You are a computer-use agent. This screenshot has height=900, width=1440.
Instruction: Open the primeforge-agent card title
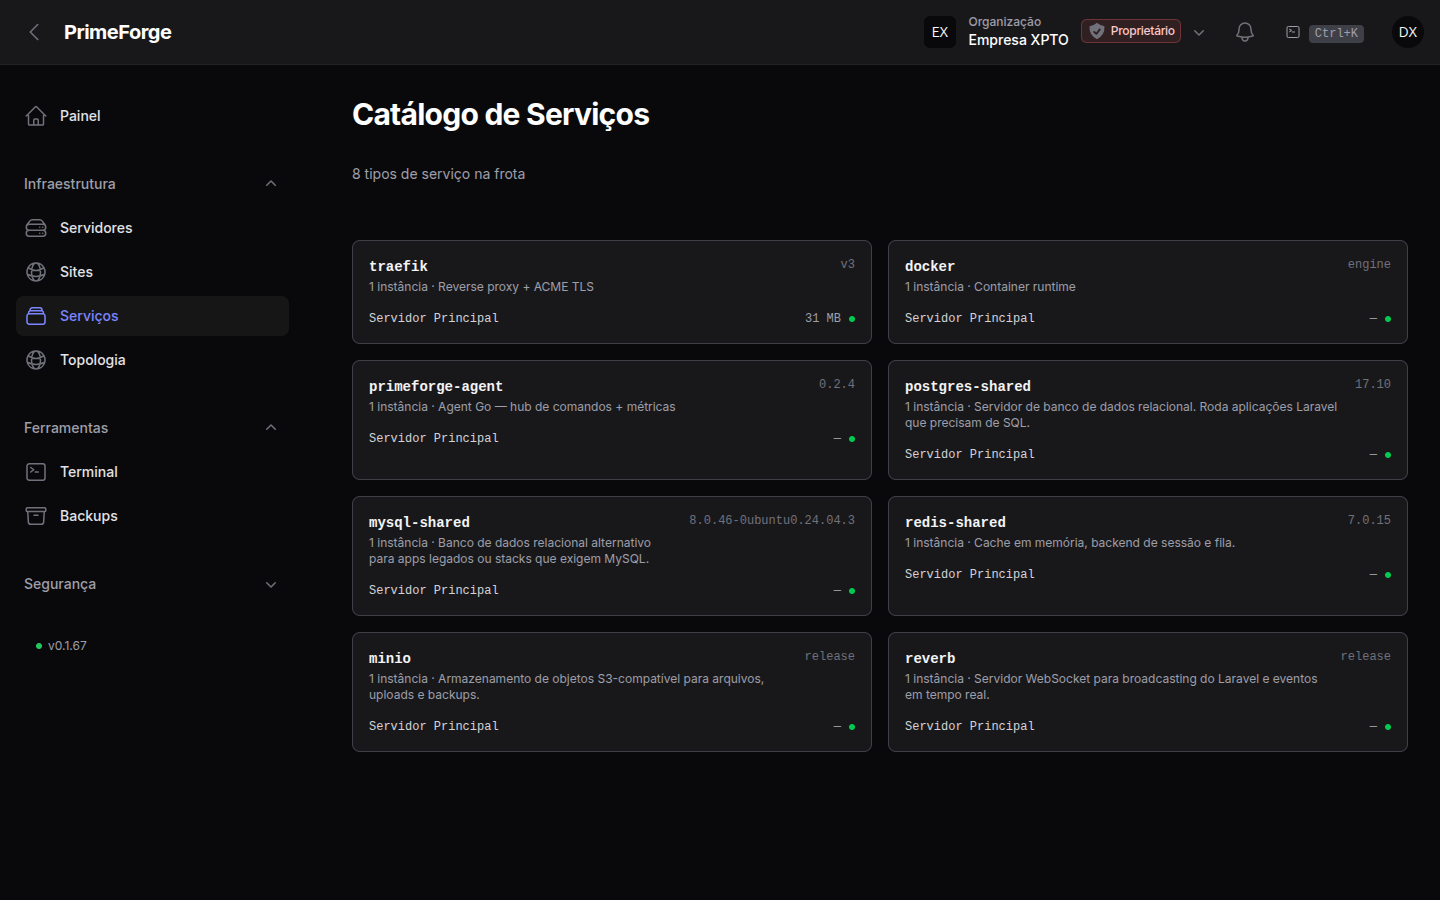tap(436, 386)
